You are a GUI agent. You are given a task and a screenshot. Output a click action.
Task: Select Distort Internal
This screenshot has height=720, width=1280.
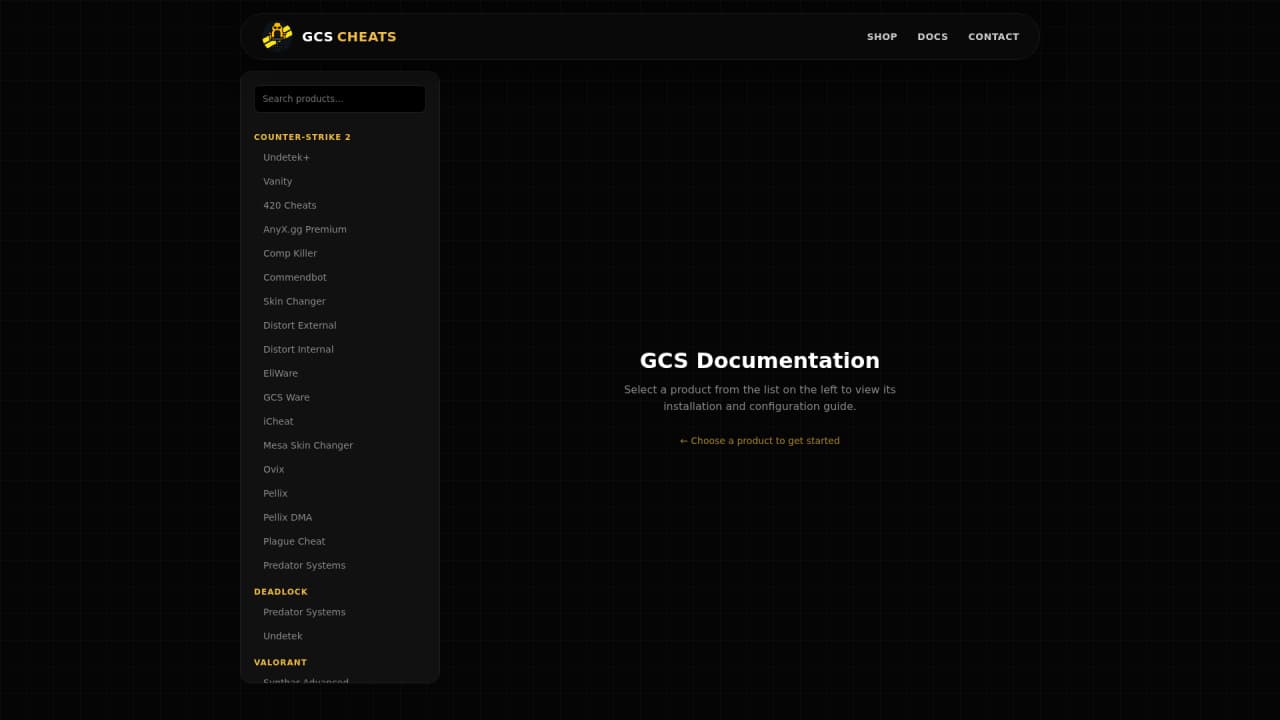point(340,350)
